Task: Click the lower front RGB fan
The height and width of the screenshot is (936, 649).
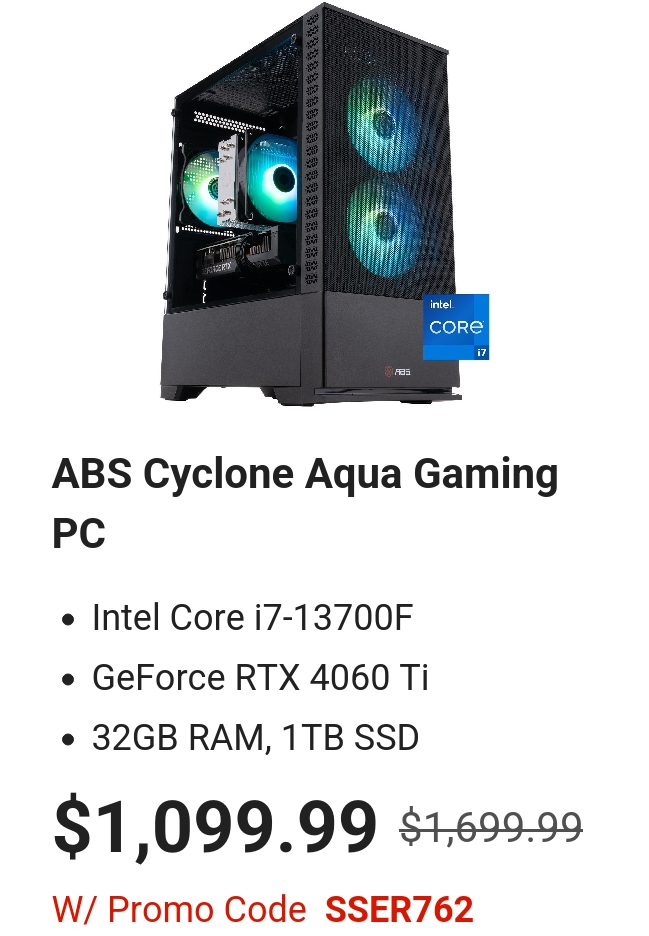Action: 384,227
